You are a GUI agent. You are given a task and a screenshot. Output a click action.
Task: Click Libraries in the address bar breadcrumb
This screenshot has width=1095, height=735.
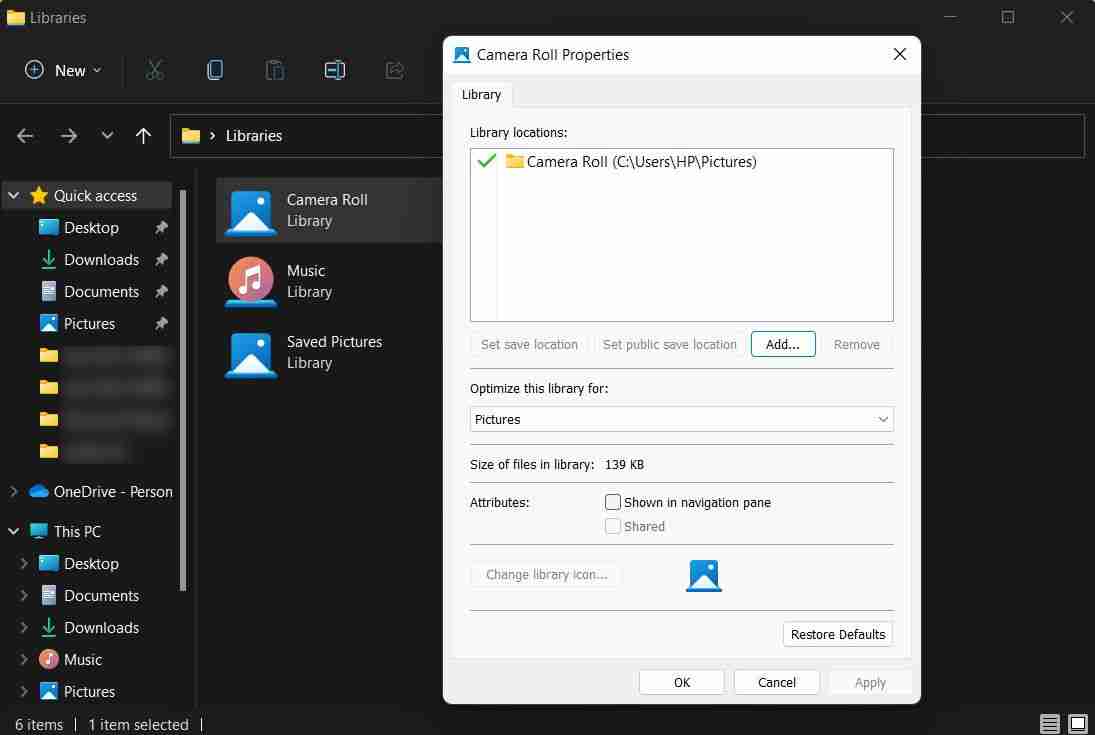click(x=254, y=135)
